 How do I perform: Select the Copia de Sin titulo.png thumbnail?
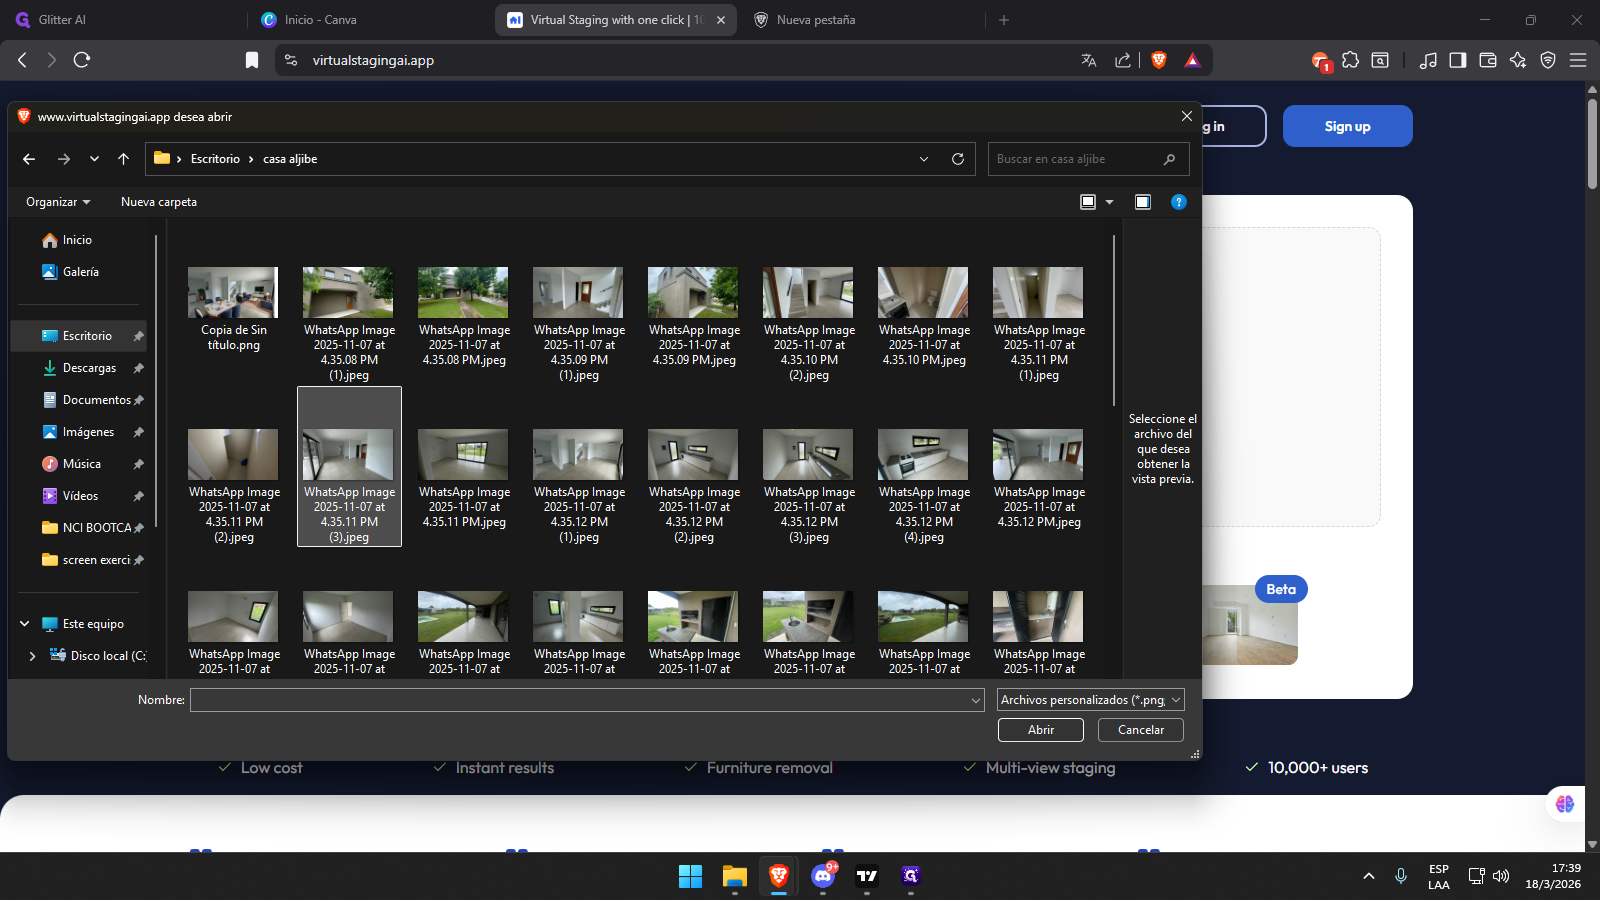click(233, 293)
